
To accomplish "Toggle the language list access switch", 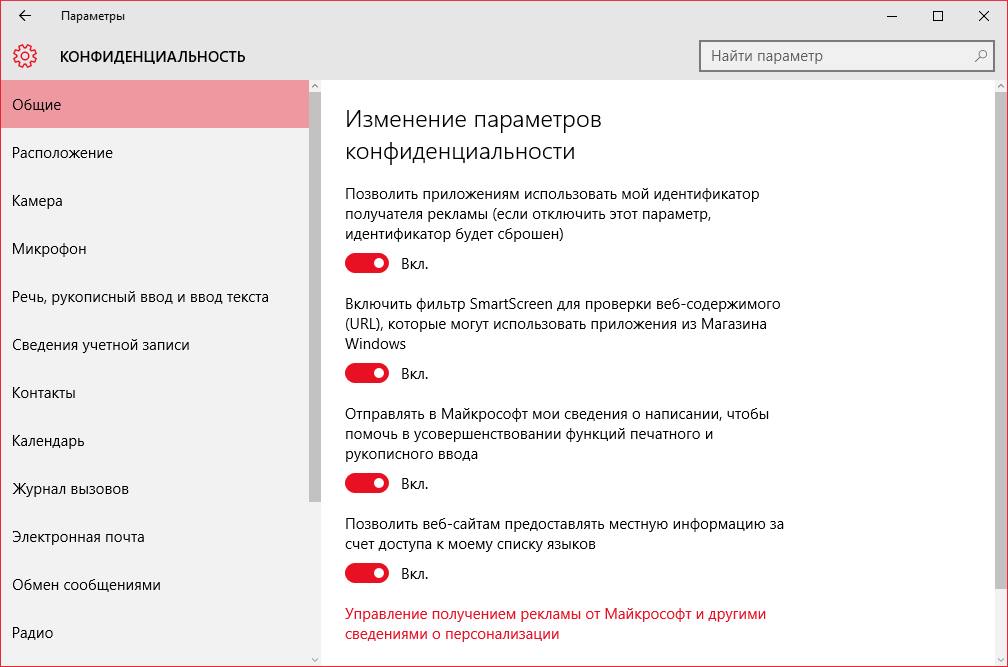I will coord(367,574).
